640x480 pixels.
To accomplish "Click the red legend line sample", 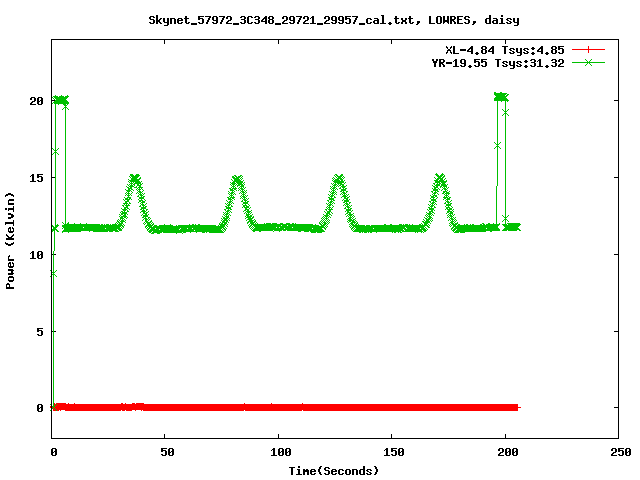I will click(x=588, y=50).
